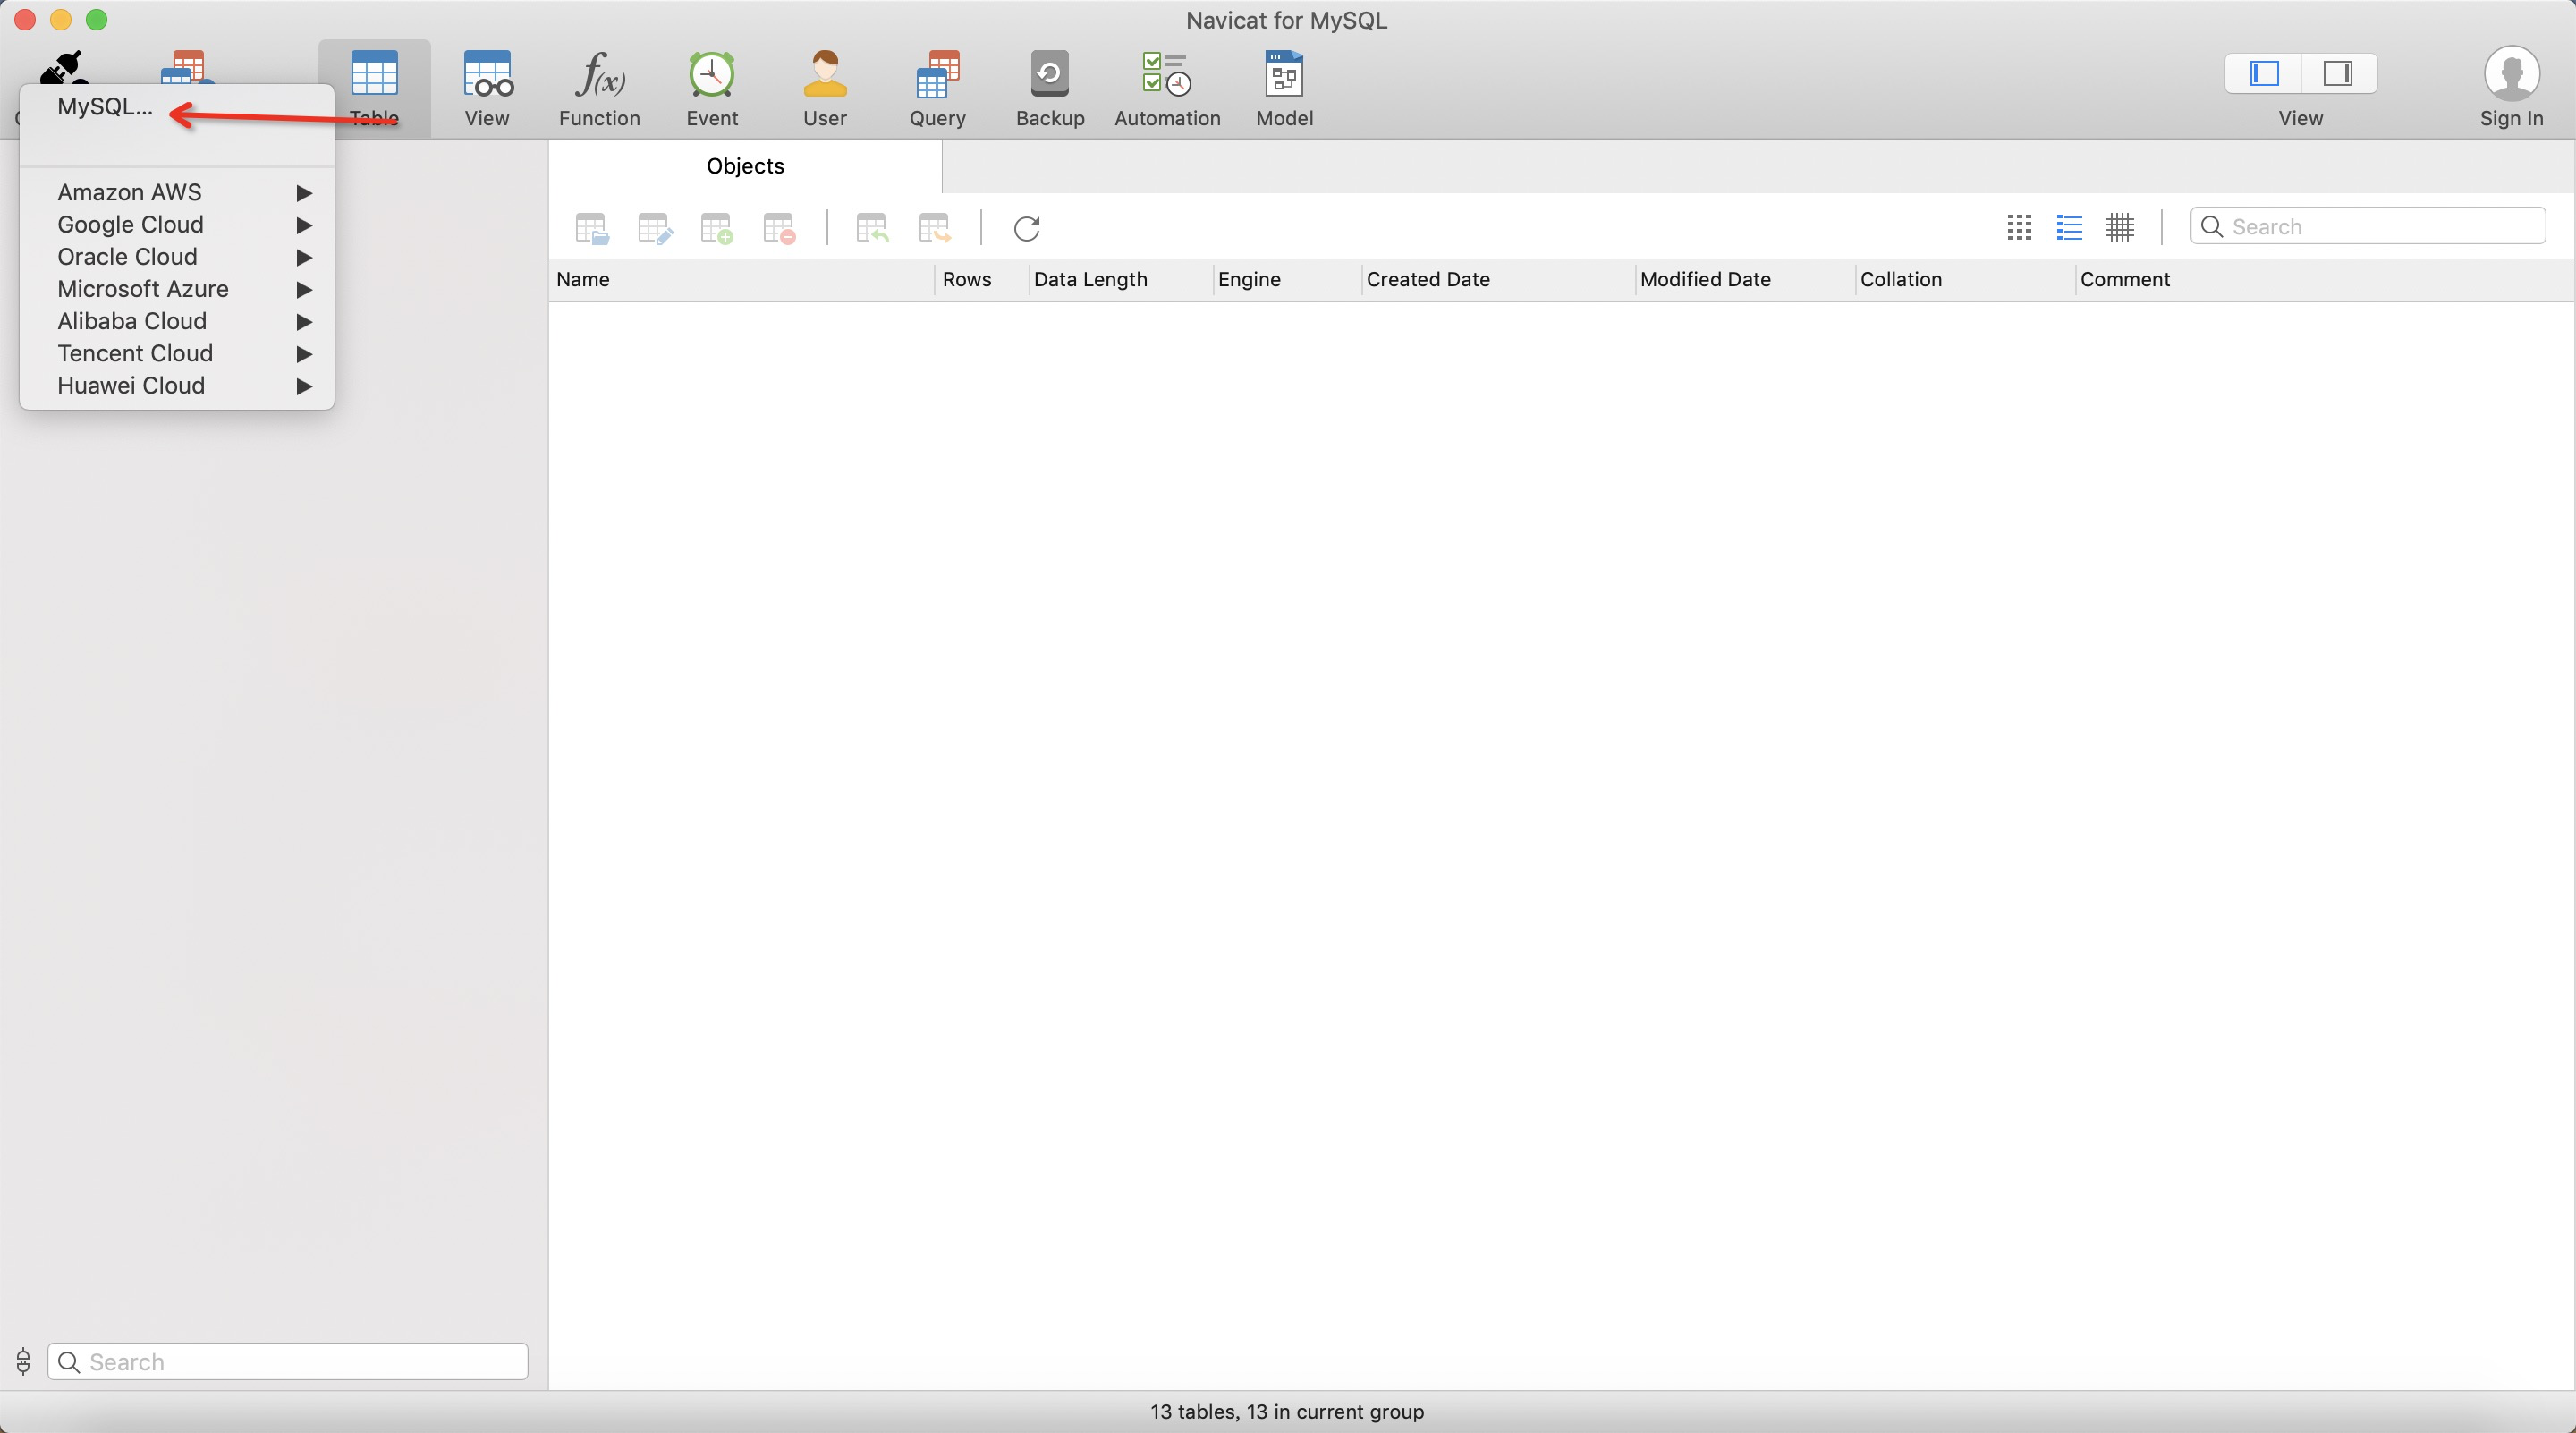Click the connection filter icon beside sidebar search
This screenshot has width=2576, height=1433.
tap(23, 1361)
